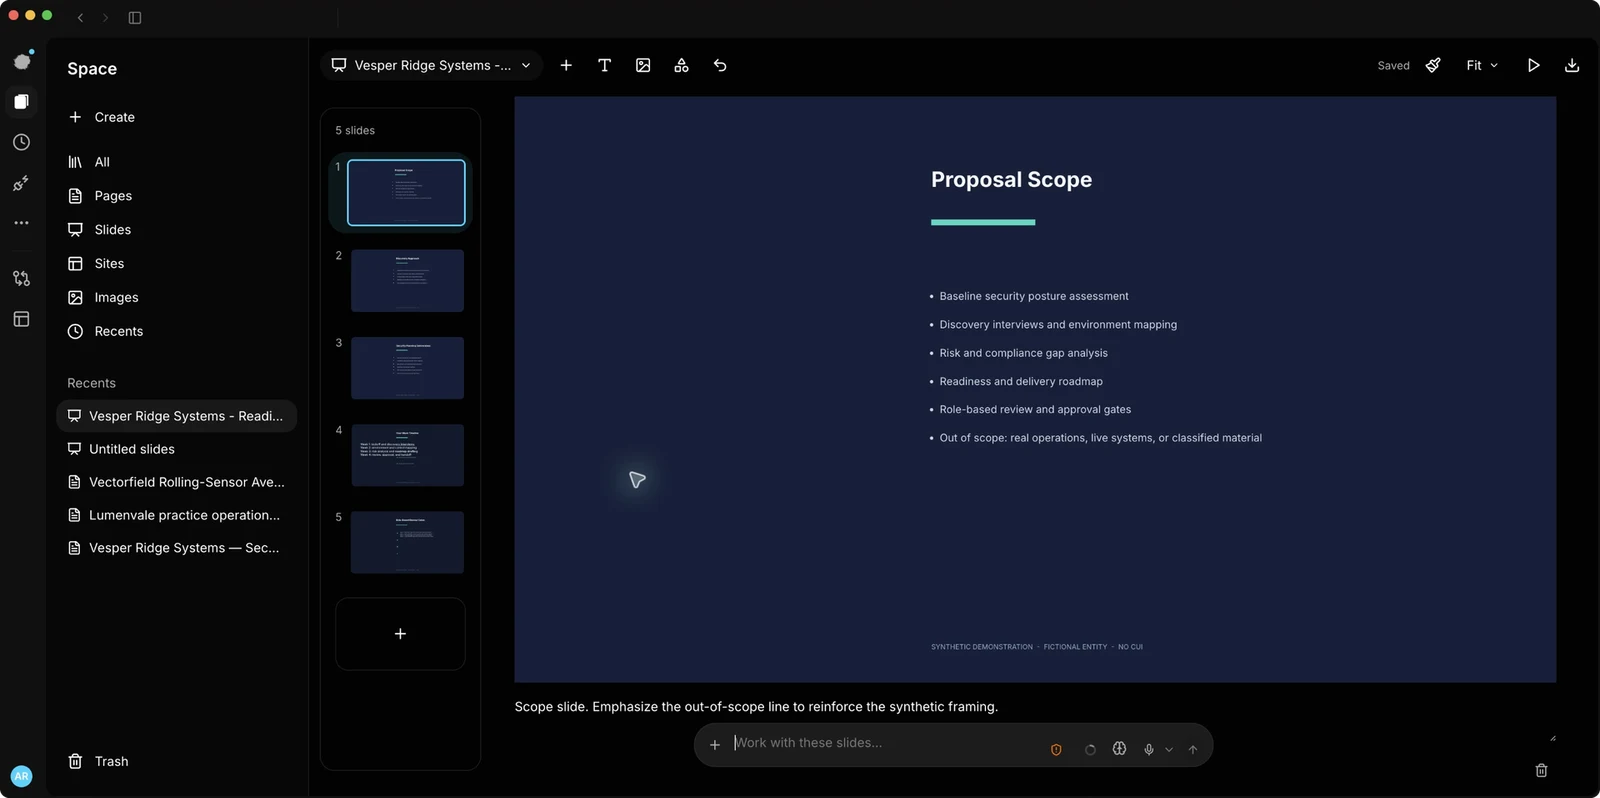Add a new element with the toolbar plus icon
Image resolution: width=1600 pixels, height=798 pixels.
coord(566,65)
